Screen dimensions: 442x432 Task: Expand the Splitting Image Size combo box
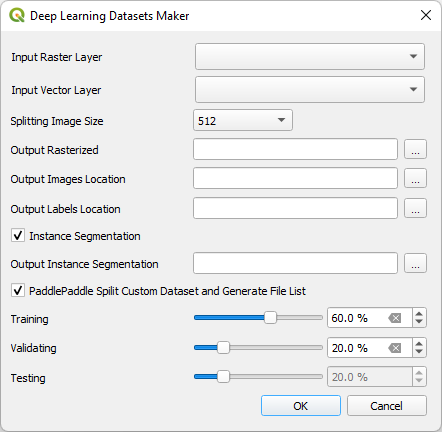tap(243, 120)
